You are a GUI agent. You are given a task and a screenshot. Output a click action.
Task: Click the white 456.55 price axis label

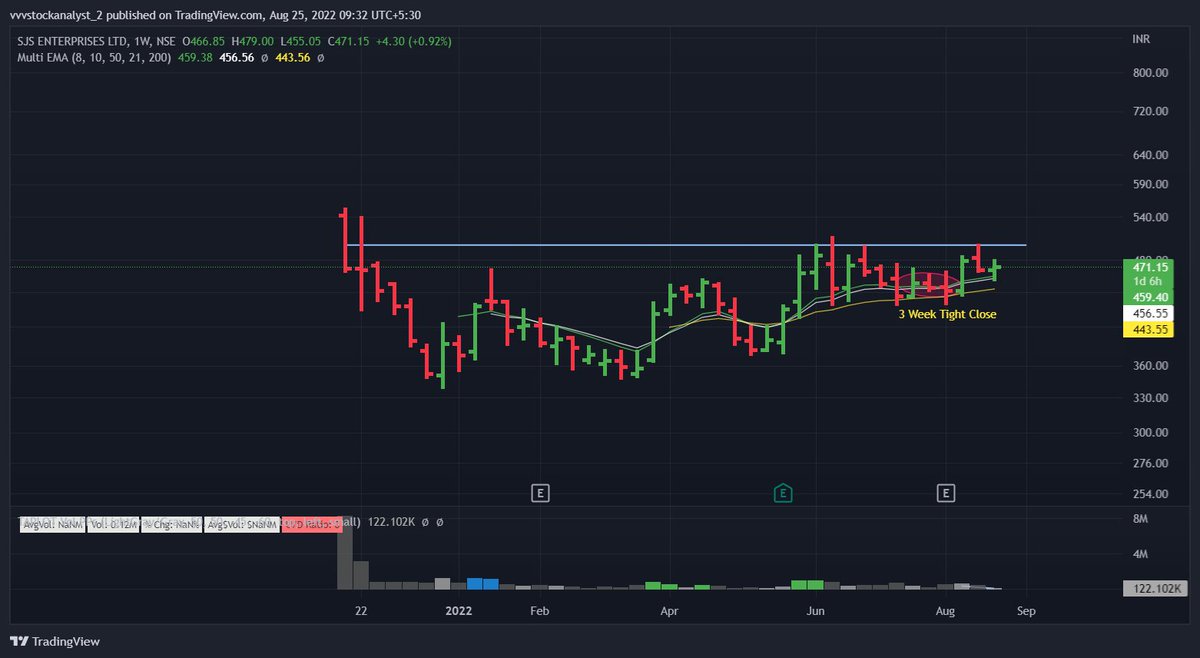[x=1146, y=313]
